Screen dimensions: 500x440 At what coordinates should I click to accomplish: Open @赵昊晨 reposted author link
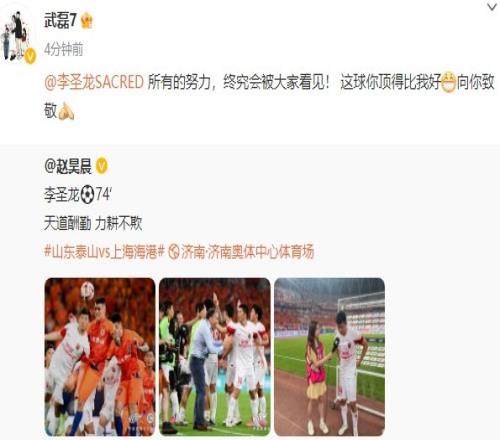pyautogui.click(x=68, y=166)
